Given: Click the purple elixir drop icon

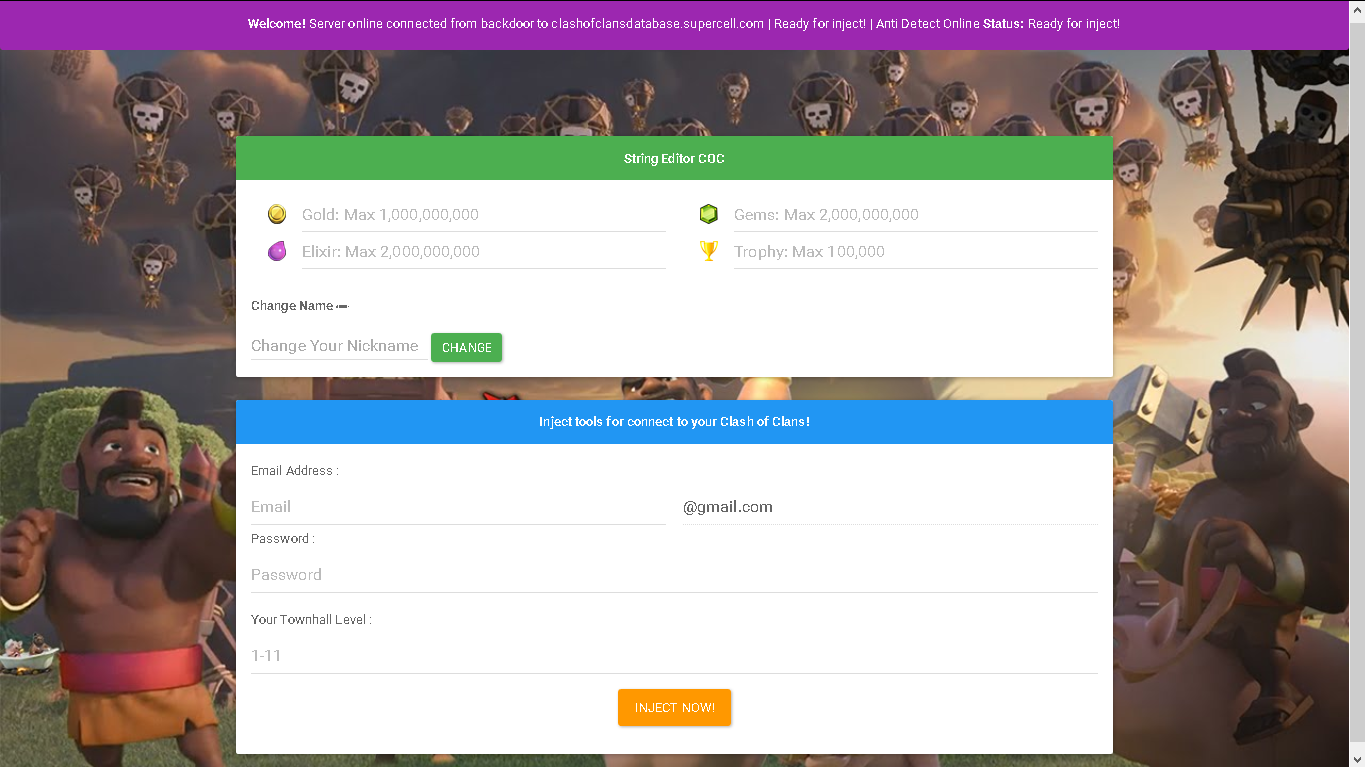Looking at the screenshot, I should coord(277,251).
